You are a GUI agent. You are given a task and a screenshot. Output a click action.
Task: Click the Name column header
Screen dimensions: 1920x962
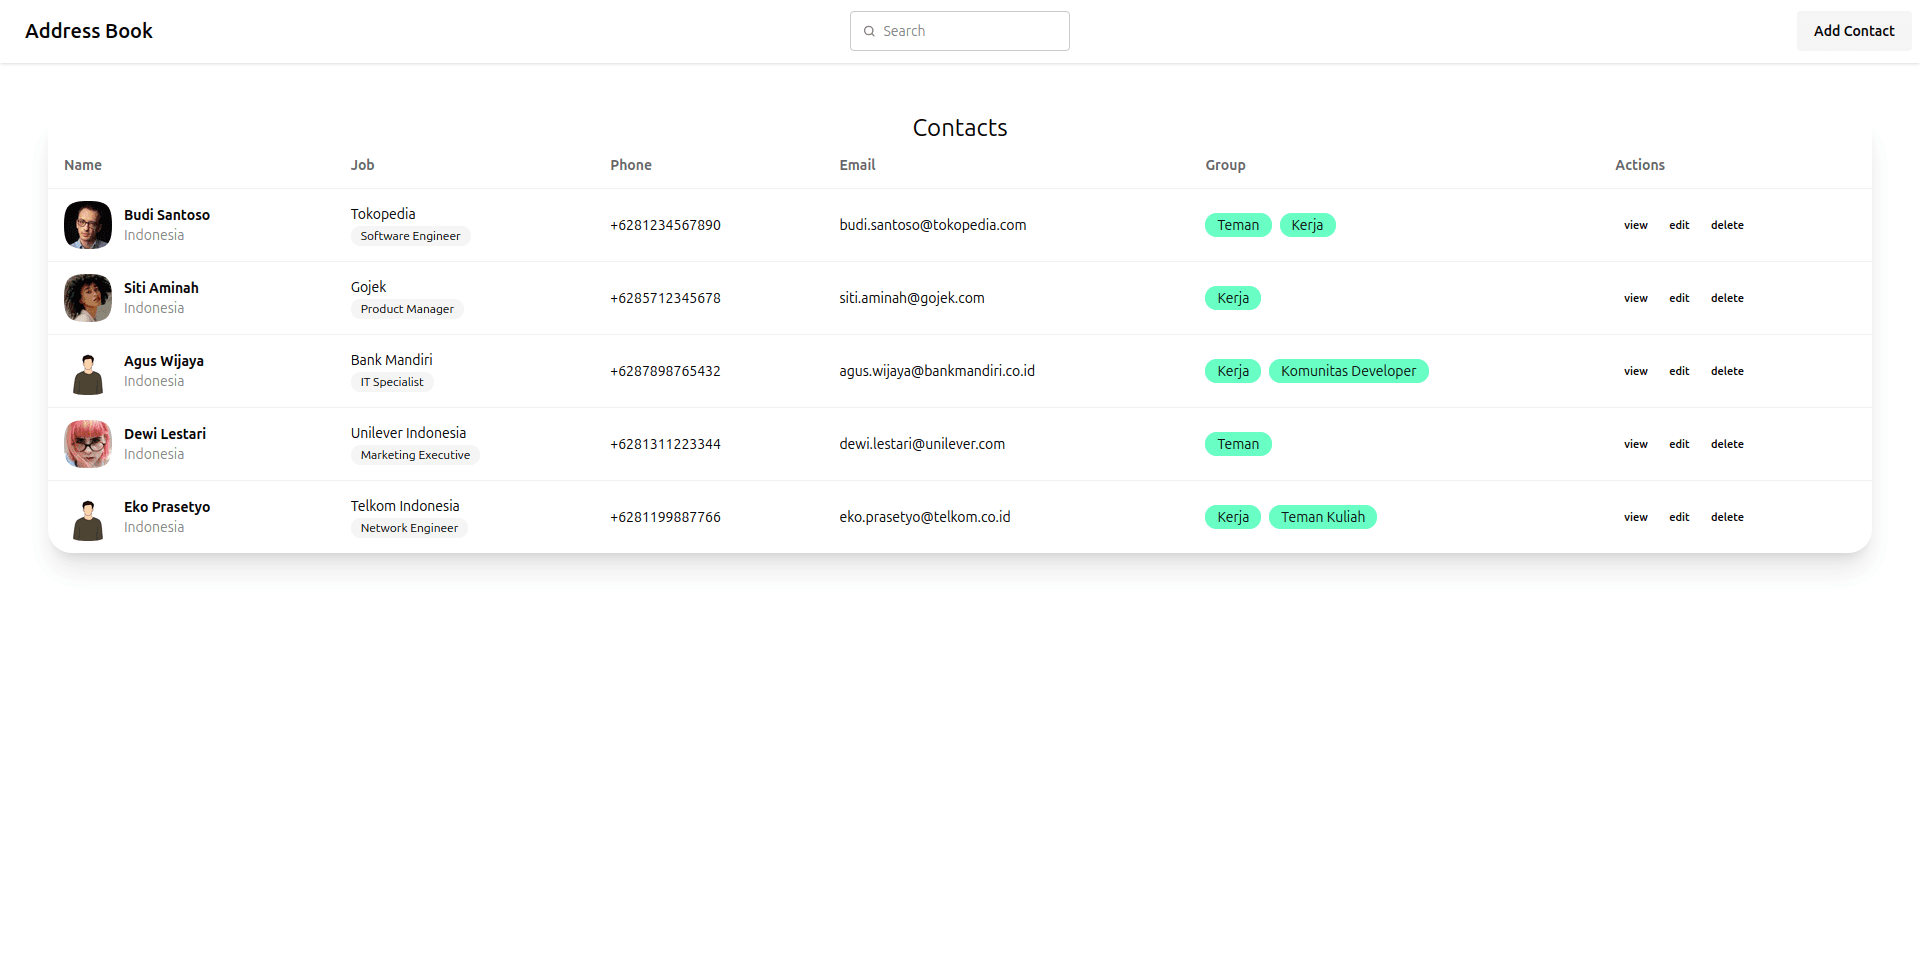tap(83, 164)
